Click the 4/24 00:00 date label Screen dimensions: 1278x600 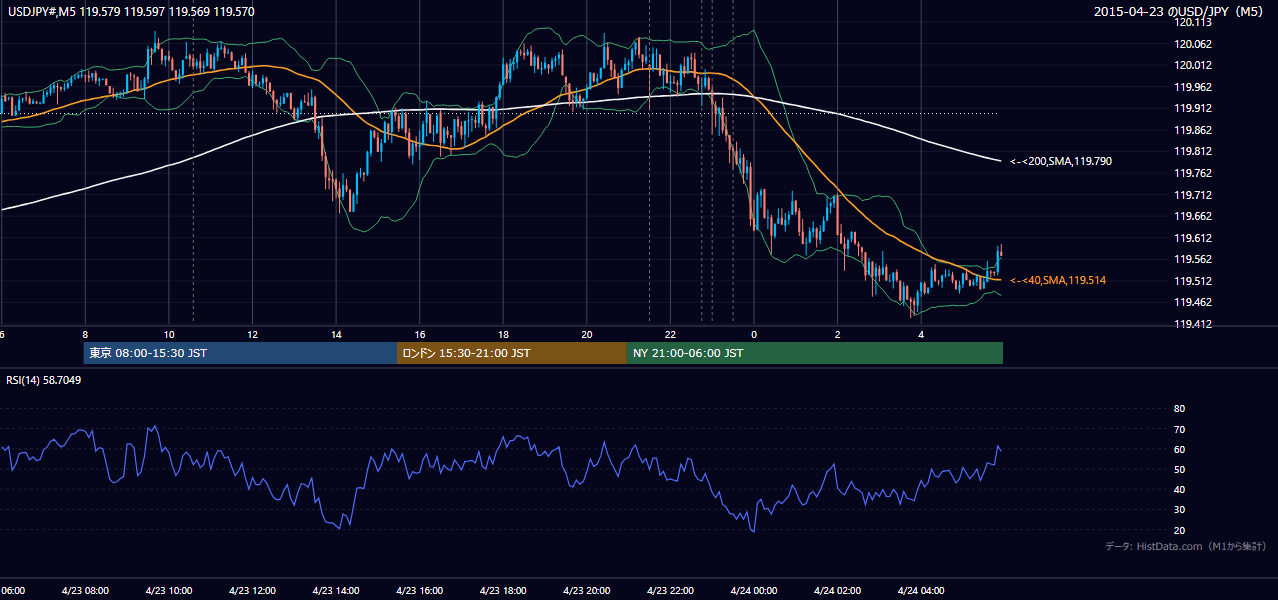click(x=753, y=590)
